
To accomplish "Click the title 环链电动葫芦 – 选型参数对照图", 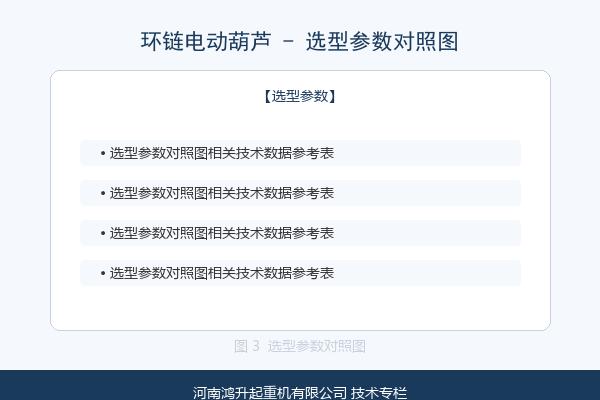I will 300,41.
